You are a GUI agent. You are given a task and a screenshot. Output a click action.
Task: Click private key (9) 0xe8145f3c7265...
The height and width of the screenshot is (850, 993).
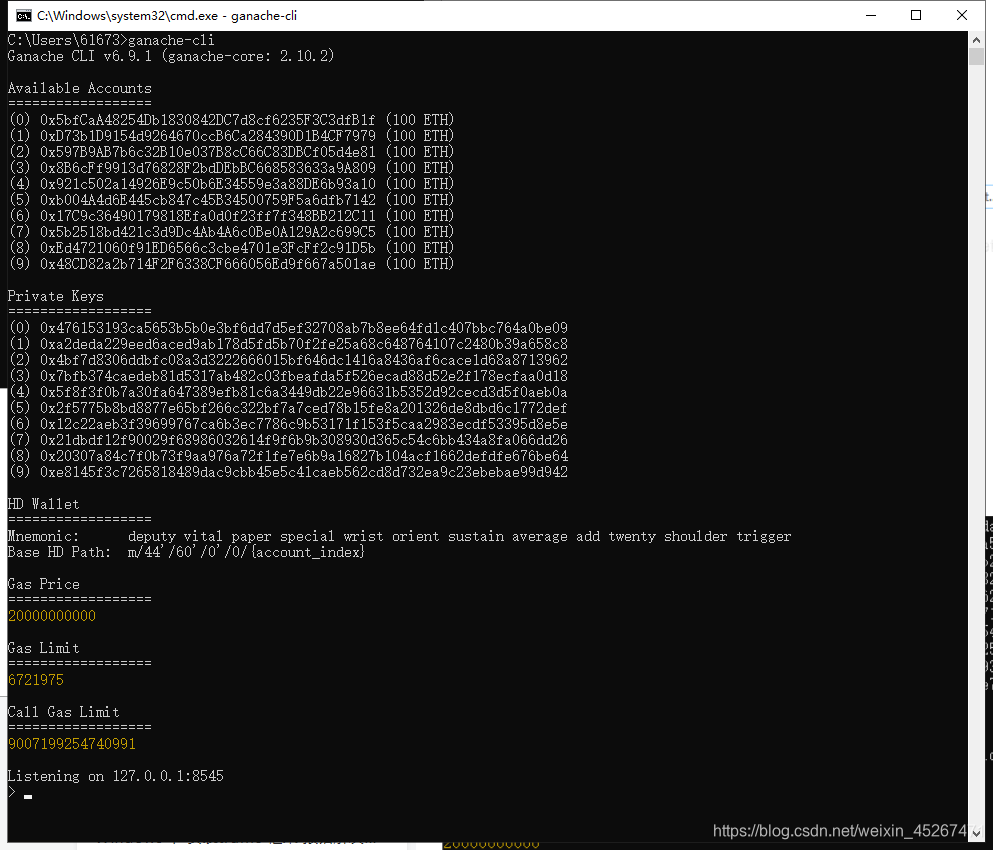click(304, 472)
